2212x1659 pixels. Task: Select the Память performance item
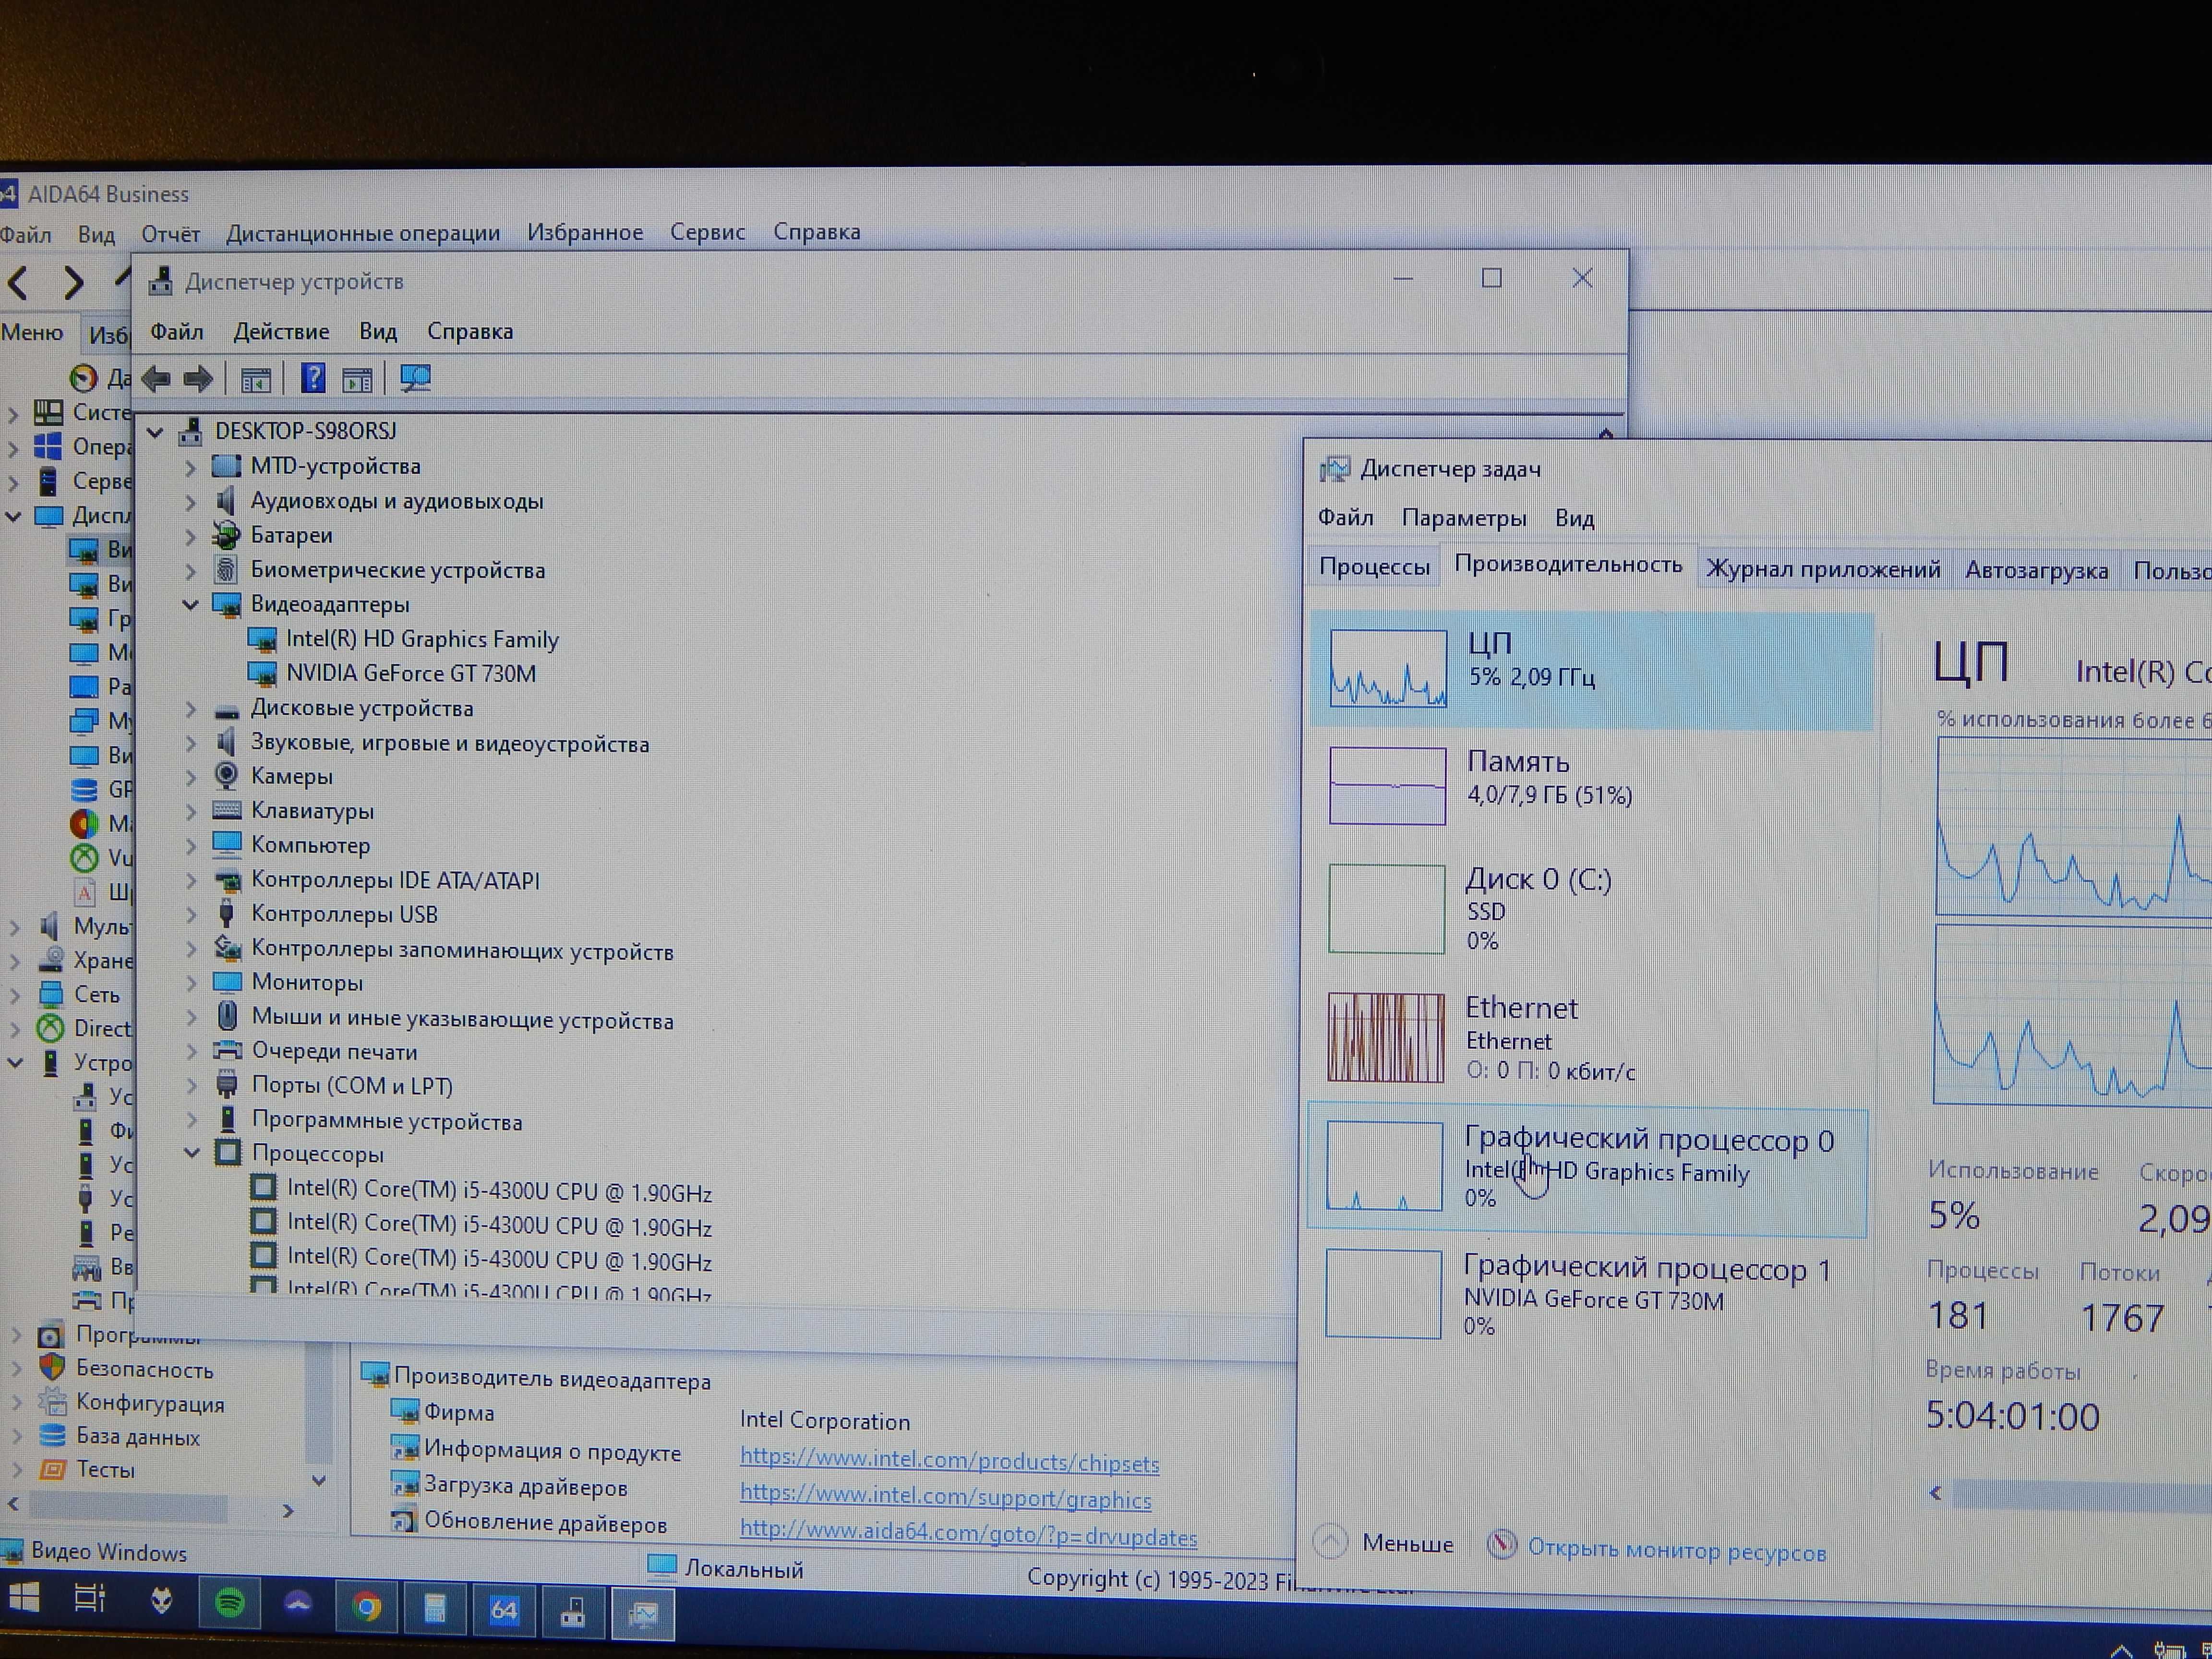(x=1590, y=786)
